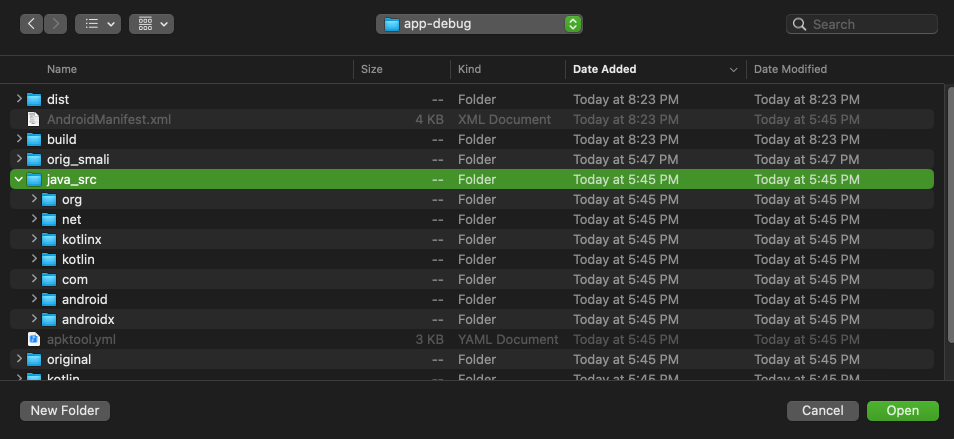The image size is (954, 439).
Task: Select the dist folder icon
Action: [34, 99]
